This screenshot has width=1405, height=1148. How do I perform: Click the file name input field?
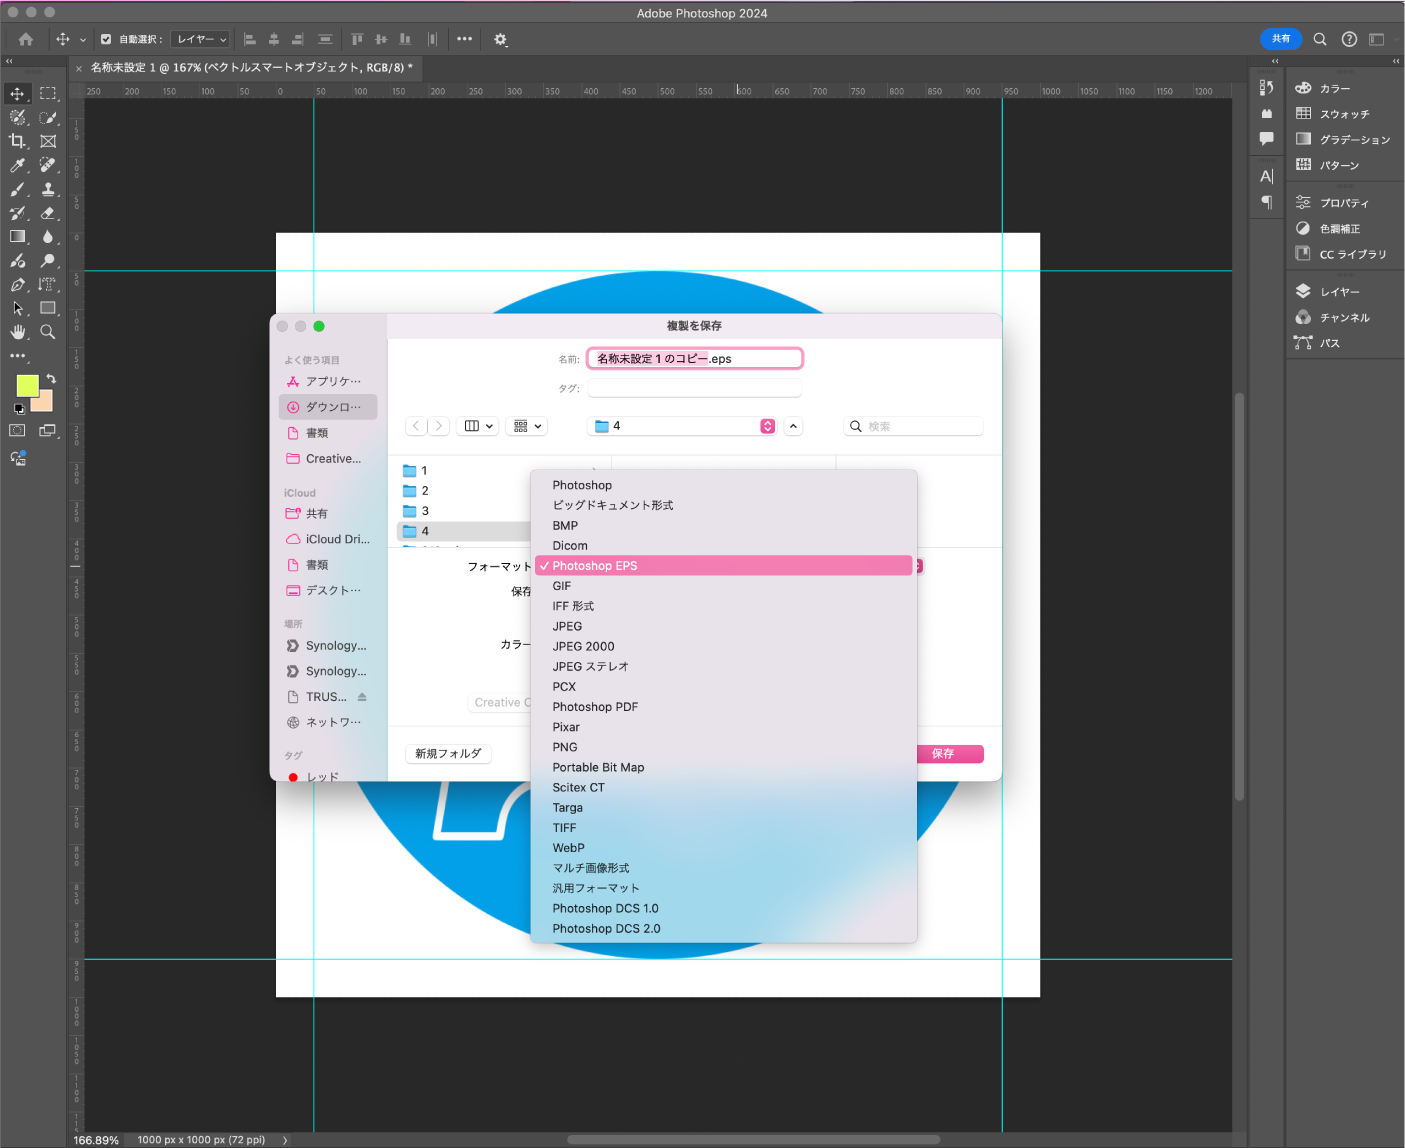coord(694,358)
